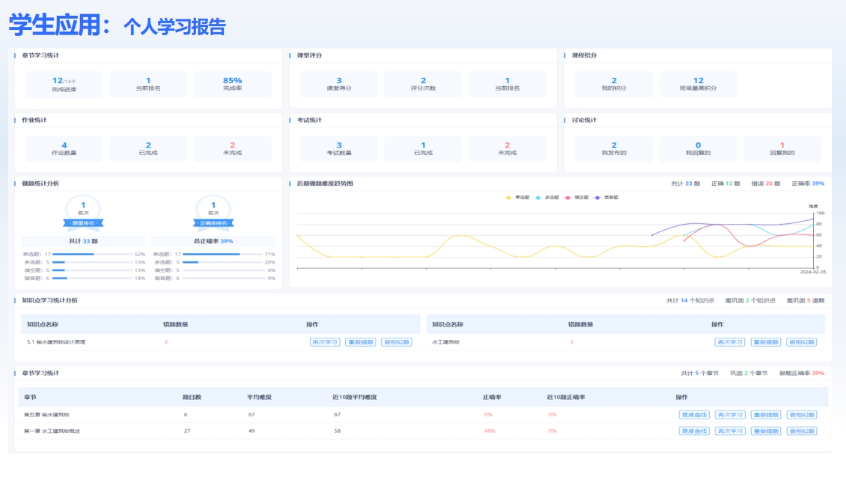The width and height of the screenshot is (846, 480).
Task: Click 做相似题 in the 第五章 row
Action: pos(802,415)
